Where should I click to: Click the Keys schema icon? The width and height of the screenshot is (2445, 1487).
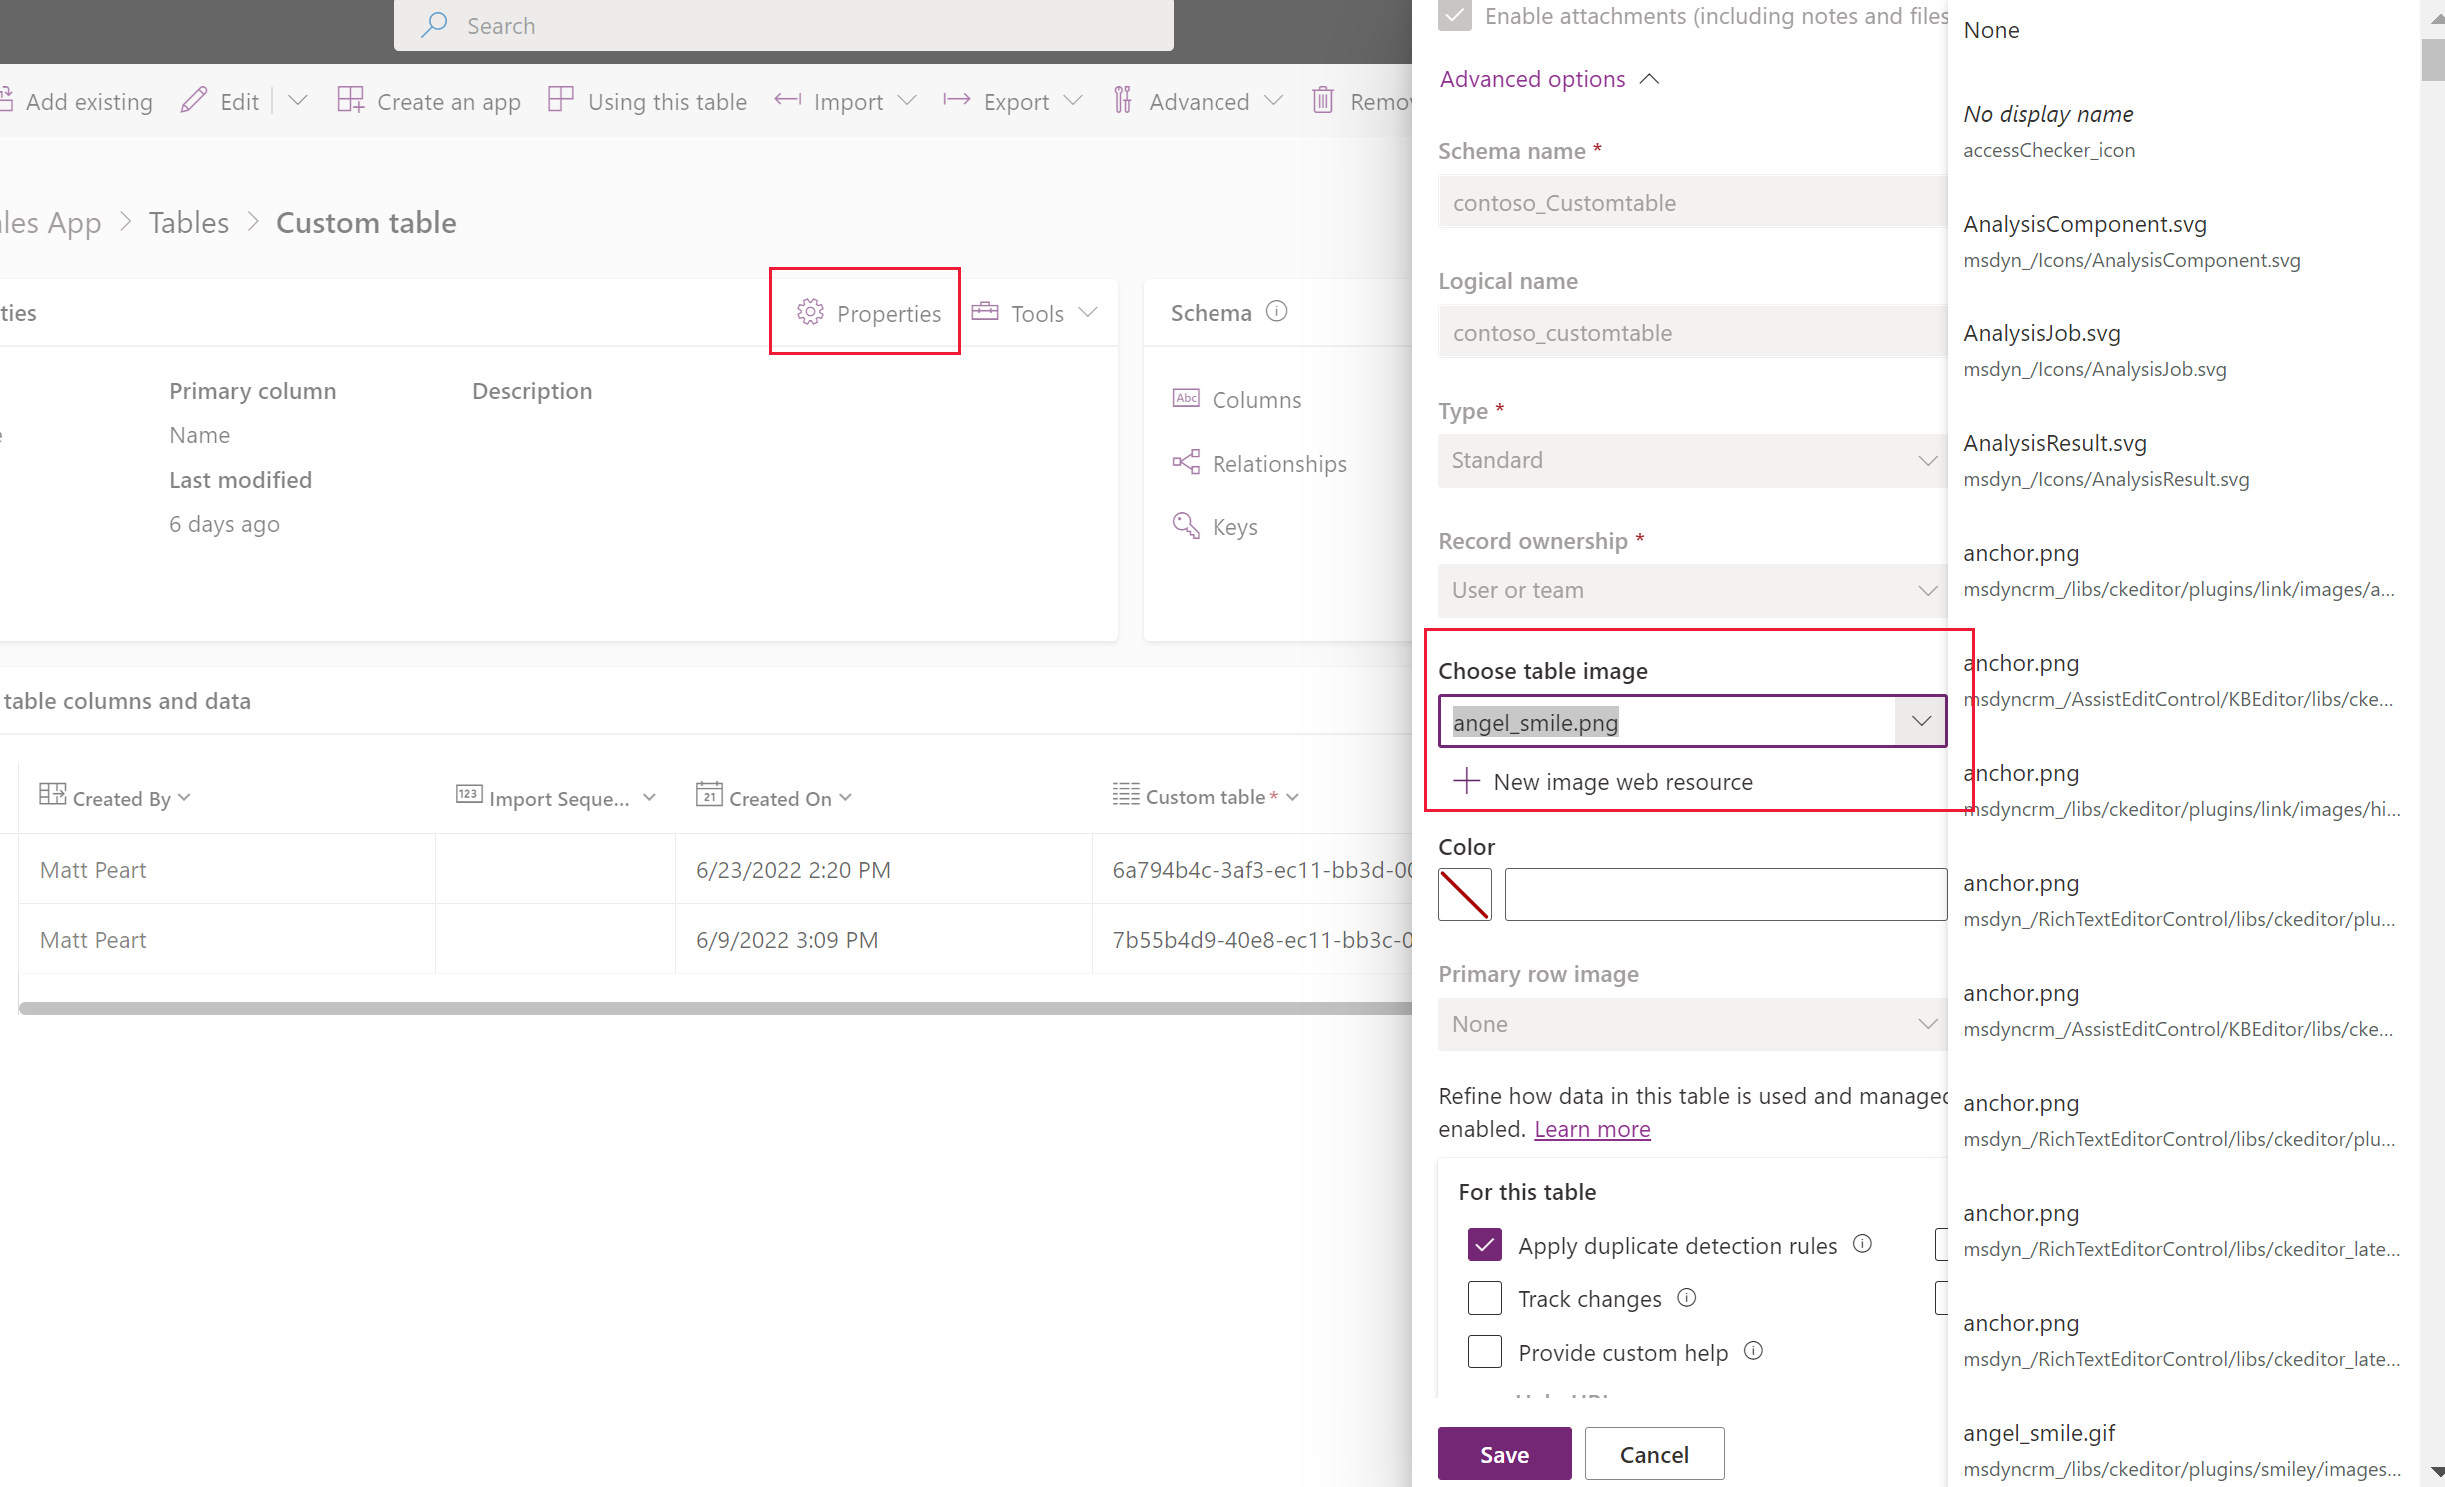coord(1186,524)
